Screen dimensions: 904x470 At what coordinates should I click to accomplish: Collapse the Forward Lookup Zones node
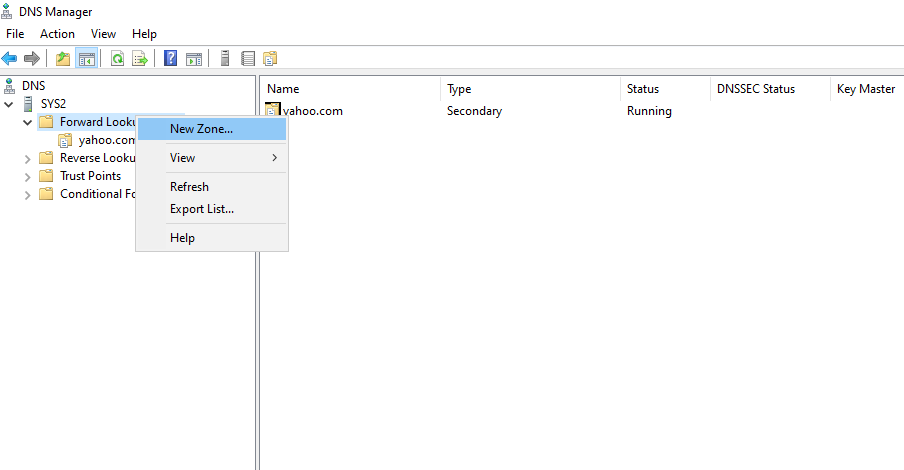click(x=27, y=122)
